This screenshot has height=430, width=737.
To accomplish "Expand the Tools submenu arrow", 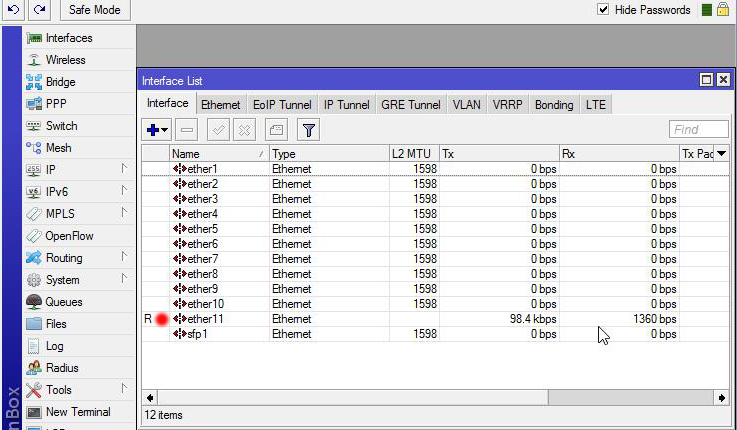I will click(x=124, y=388).
